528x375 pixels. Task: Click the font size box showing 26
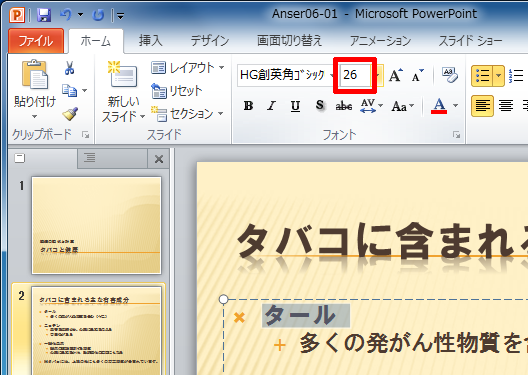(x=355, y=75)
